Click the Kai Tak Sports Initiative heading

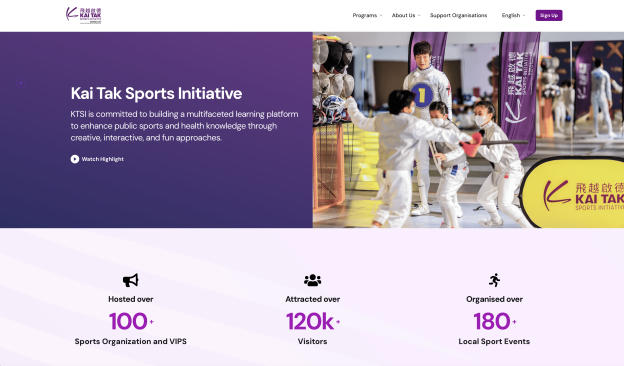[156, 93]
